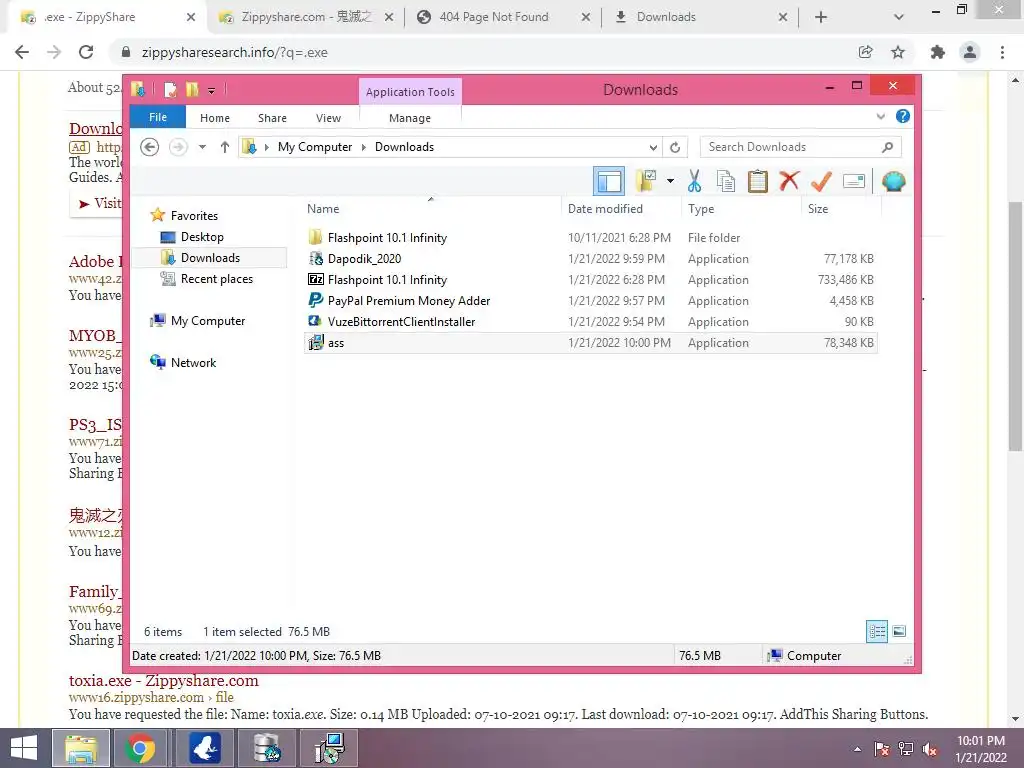The height and width of the screenshot is (768, 1024).
Task: Show hidden tray icons arrow
Action: (x=857, y=749)
